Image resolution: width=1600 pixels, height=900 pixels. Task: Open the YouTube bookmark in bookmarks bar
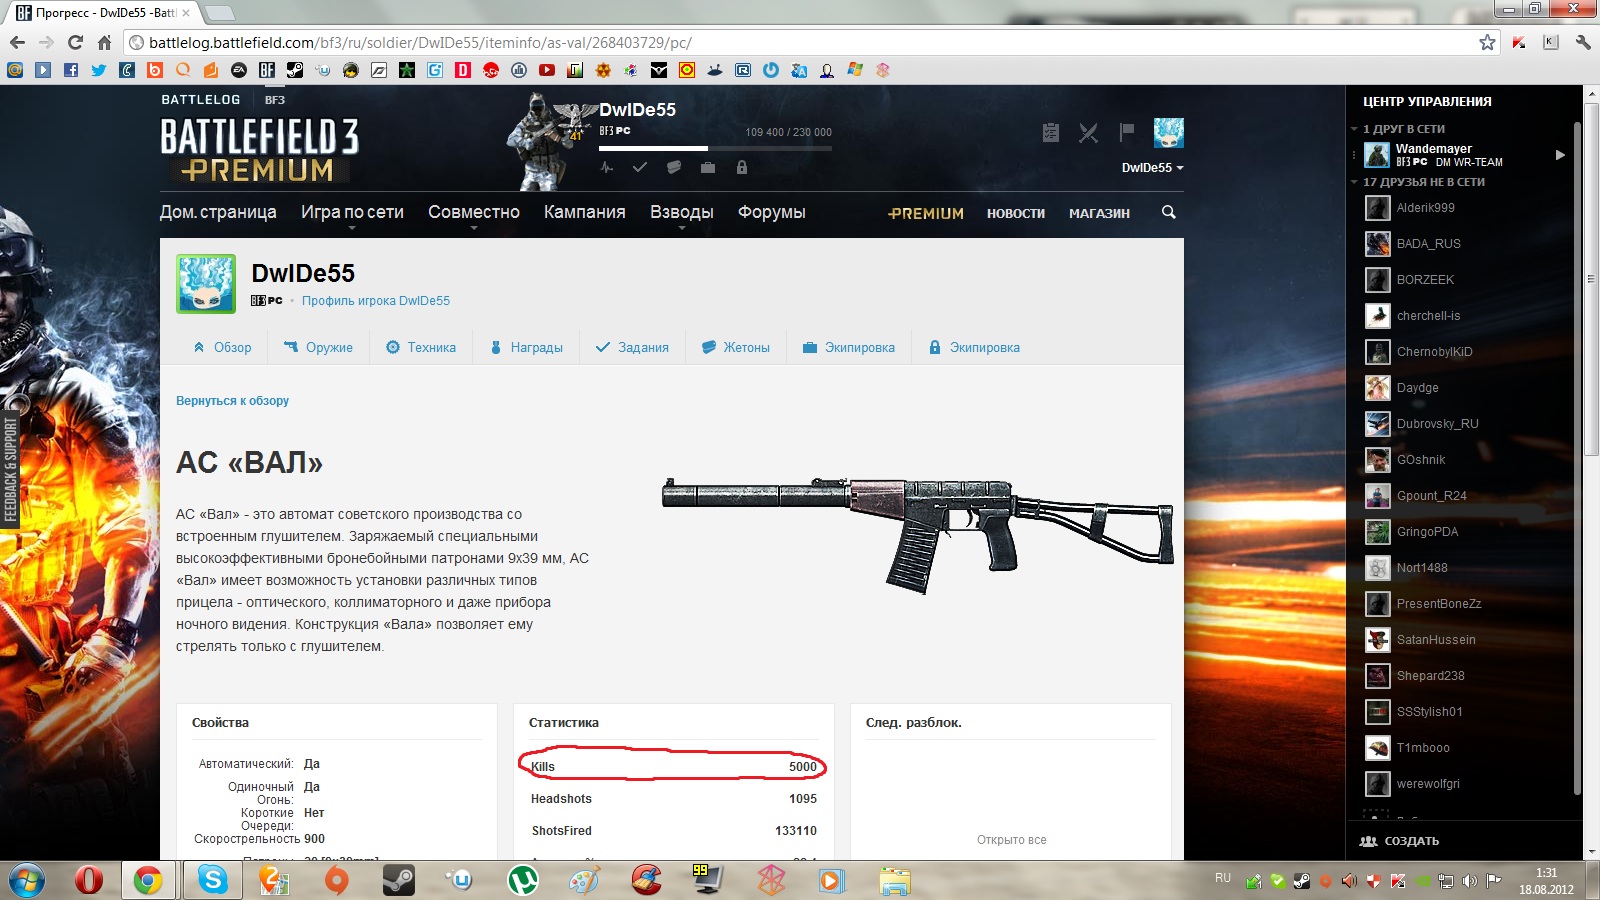click(547, 70)
